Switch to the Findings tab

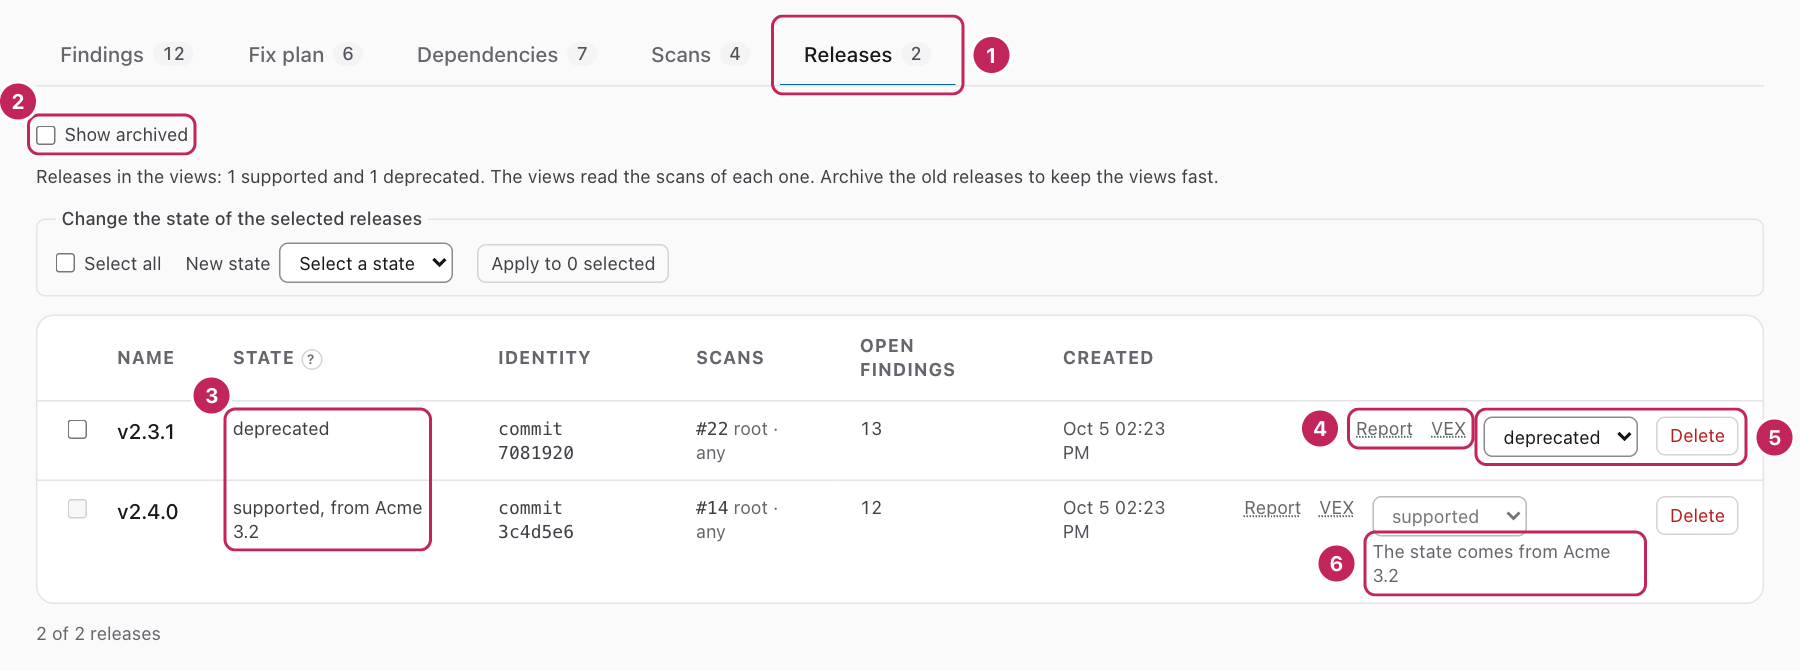click(124, 54)
